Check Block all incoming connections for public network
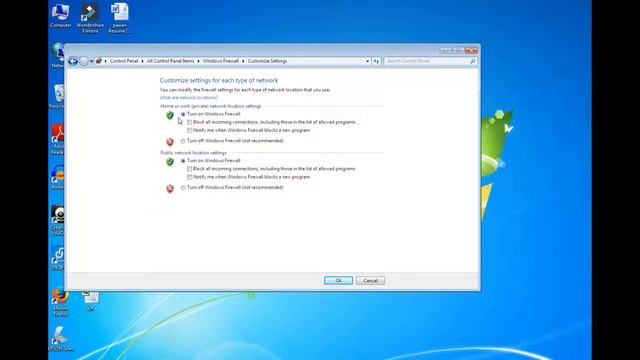The width and height of the screenshot is (640, 360). point(189,169)
